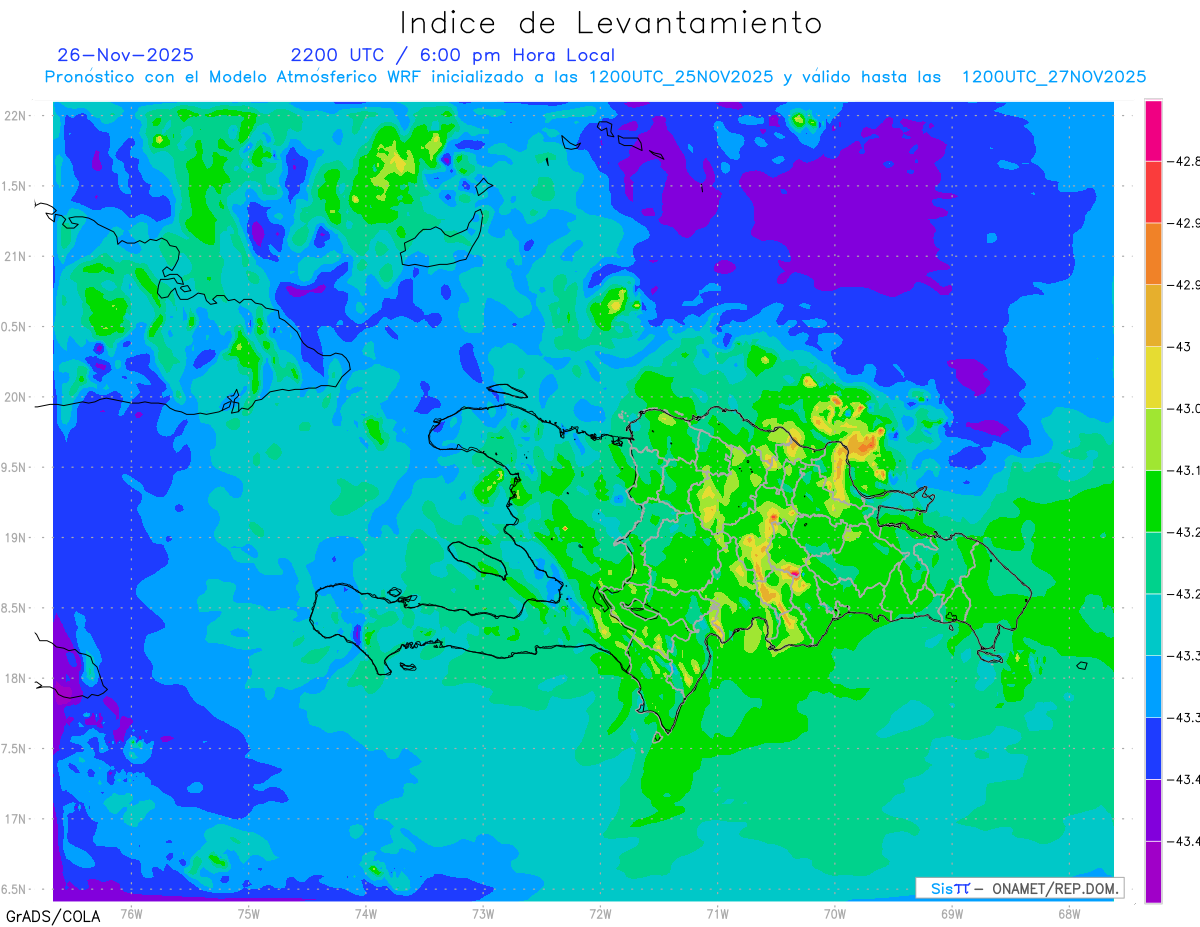Click the '8.5N' latitude label
Screen dimensions: 1200x927
[14, 608]
